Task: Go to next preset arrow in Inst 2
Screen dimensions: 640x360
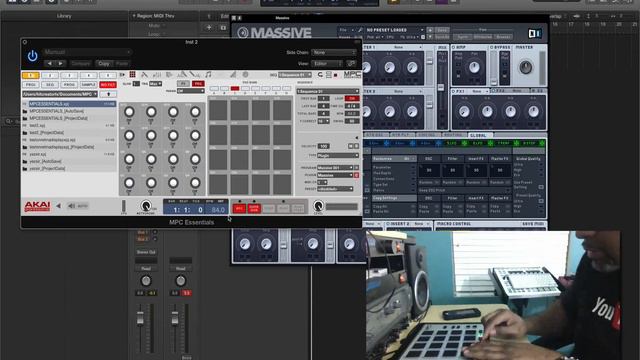Action: click(x=60, y=63)
